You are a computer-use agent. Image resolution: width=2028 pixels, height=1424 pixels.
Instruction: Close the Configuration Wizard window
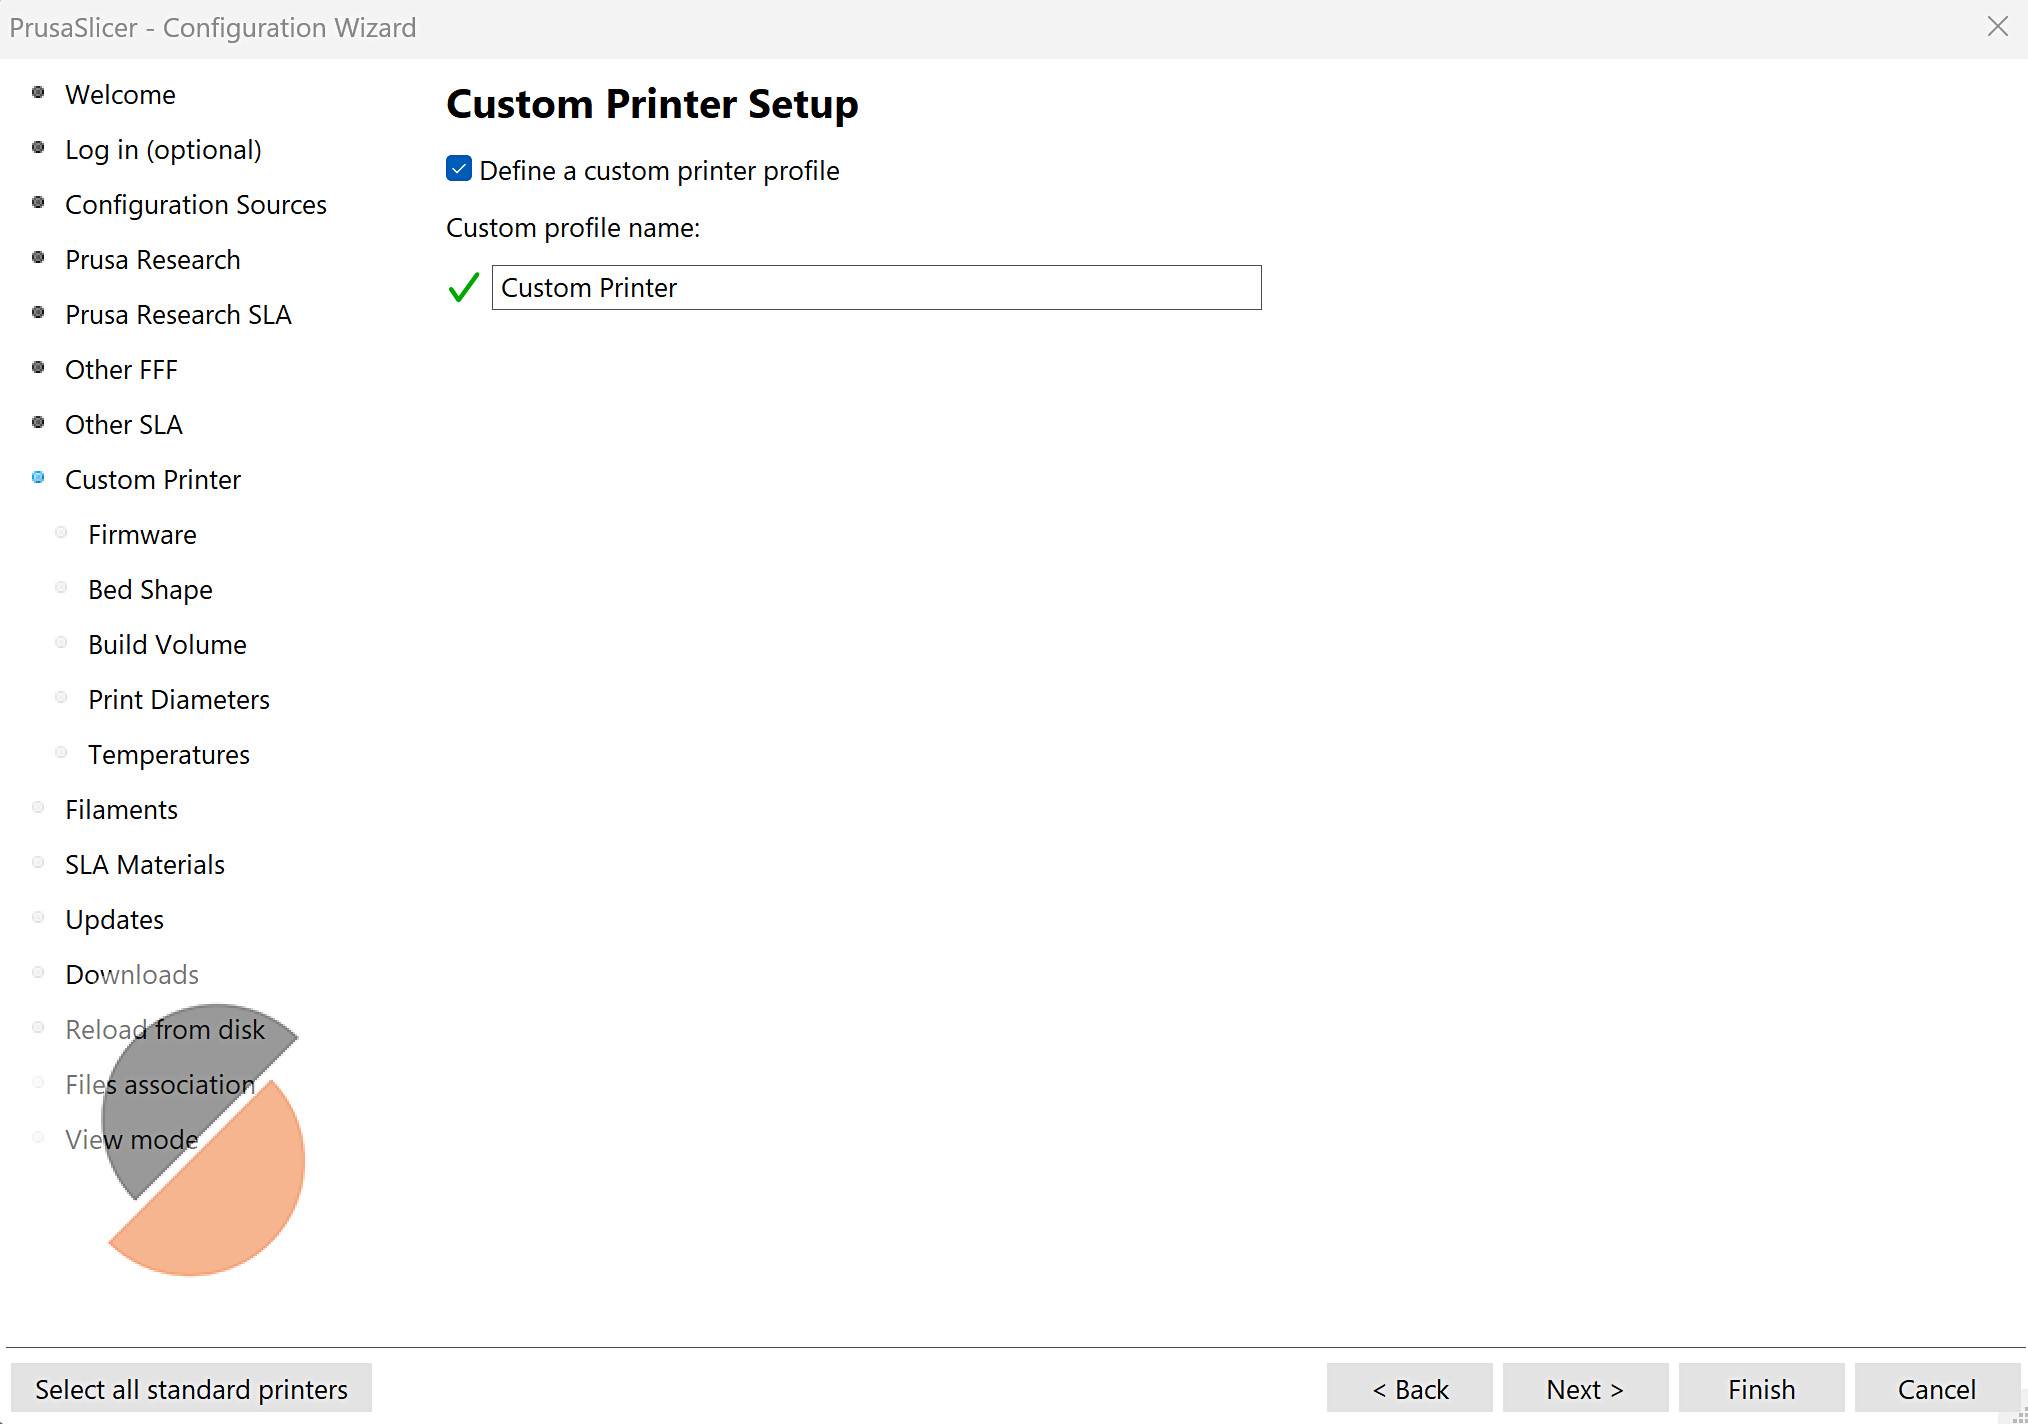click(x=1998, y=27)
